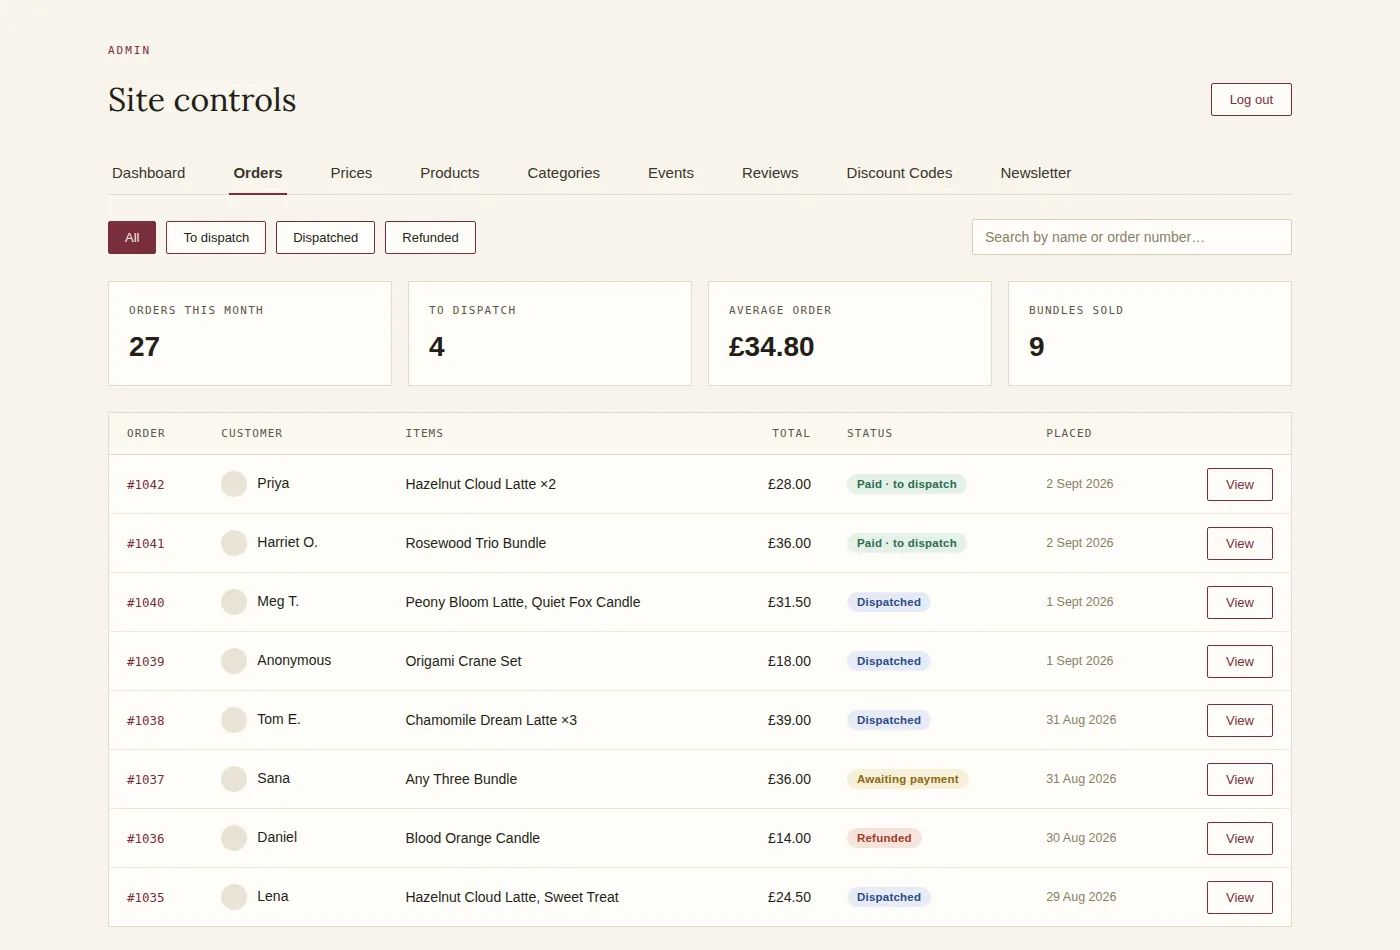
Task: Click Sana's avatar circle
Action: tap(234, 779)
